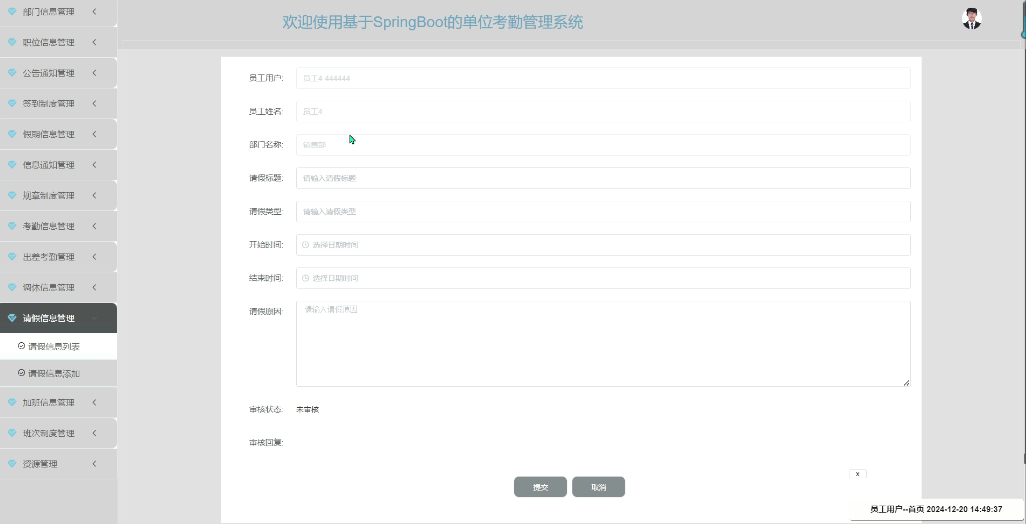Click the 提交 submit button
Viewport: 1026px width, 524px height.
pyautogui.click(x=540, y=487)
